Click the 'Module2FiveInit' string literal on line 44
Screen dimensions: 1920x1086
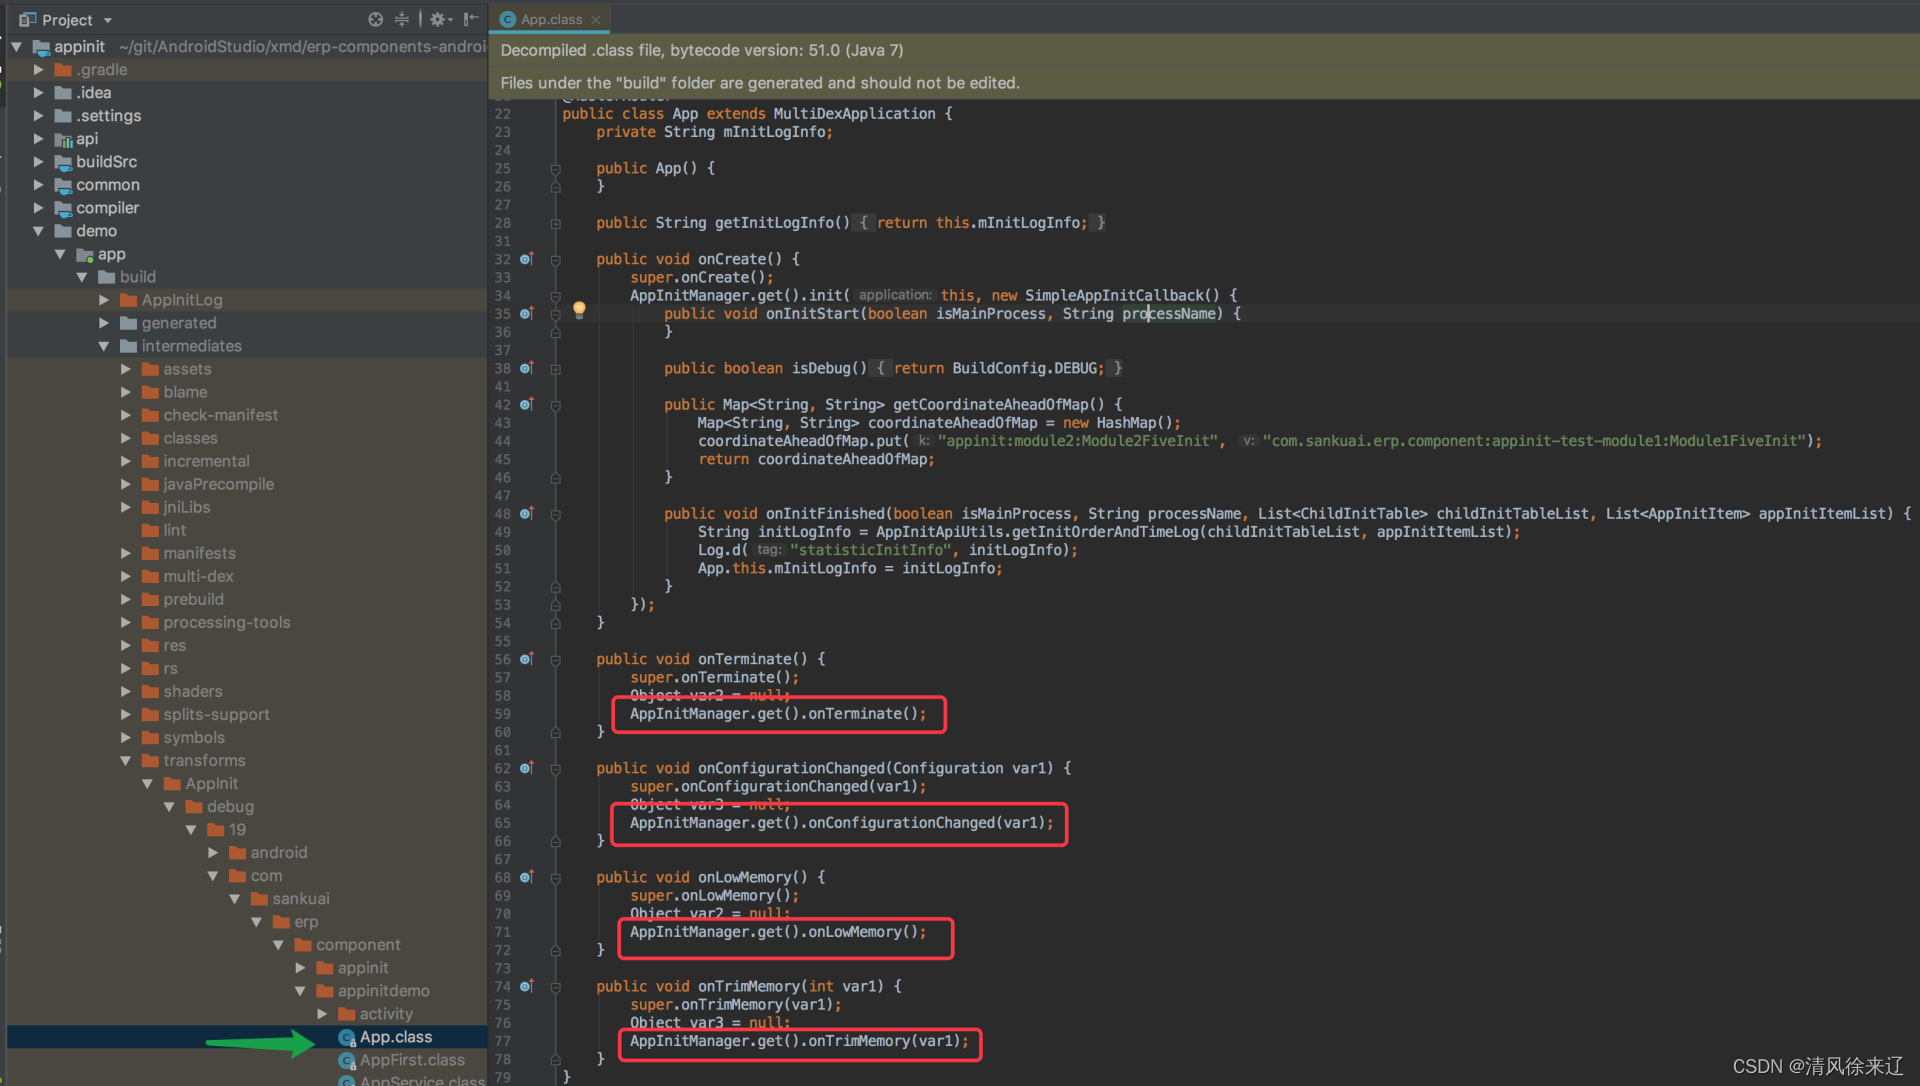pos(1079,441)
